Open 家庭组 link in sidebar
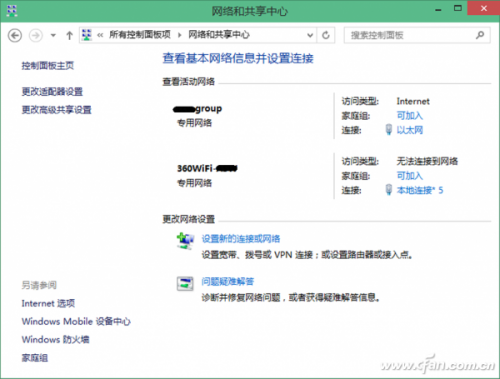Screen dimensions: 500x379 pyautogui.click(x=35, y=358)
